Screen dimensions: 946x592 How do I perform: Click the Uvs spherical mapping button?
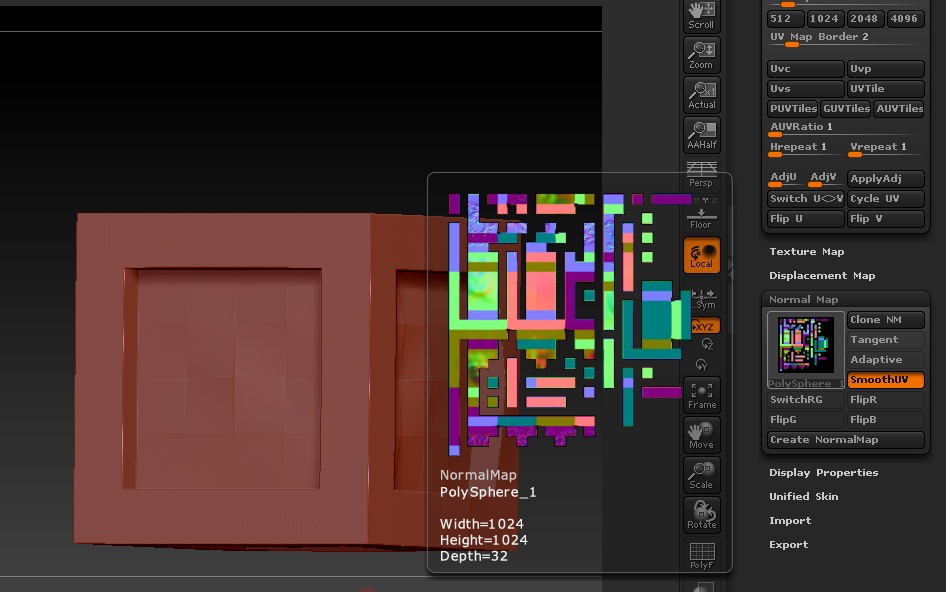click(x=805, y=89)
